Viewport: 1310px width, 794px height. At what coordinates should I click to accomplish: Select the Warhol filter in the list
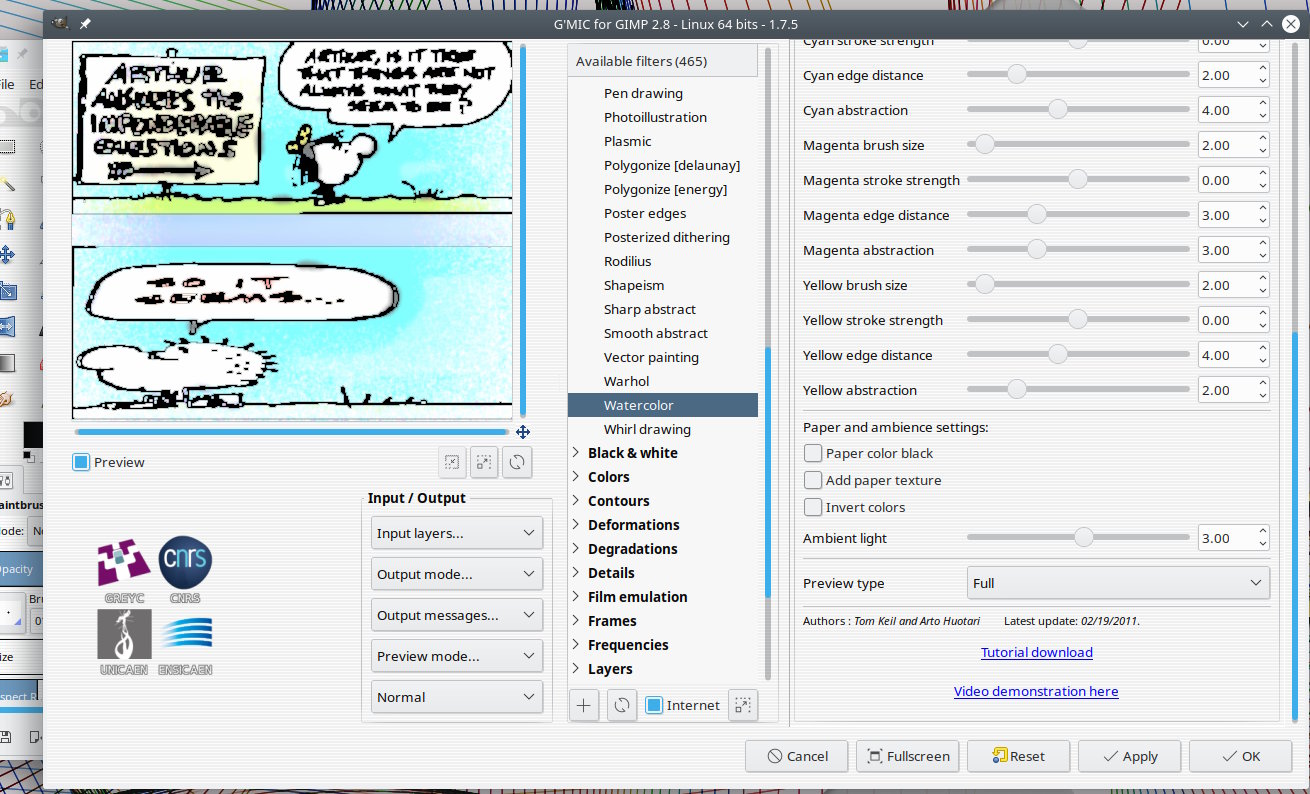(626, 381)
